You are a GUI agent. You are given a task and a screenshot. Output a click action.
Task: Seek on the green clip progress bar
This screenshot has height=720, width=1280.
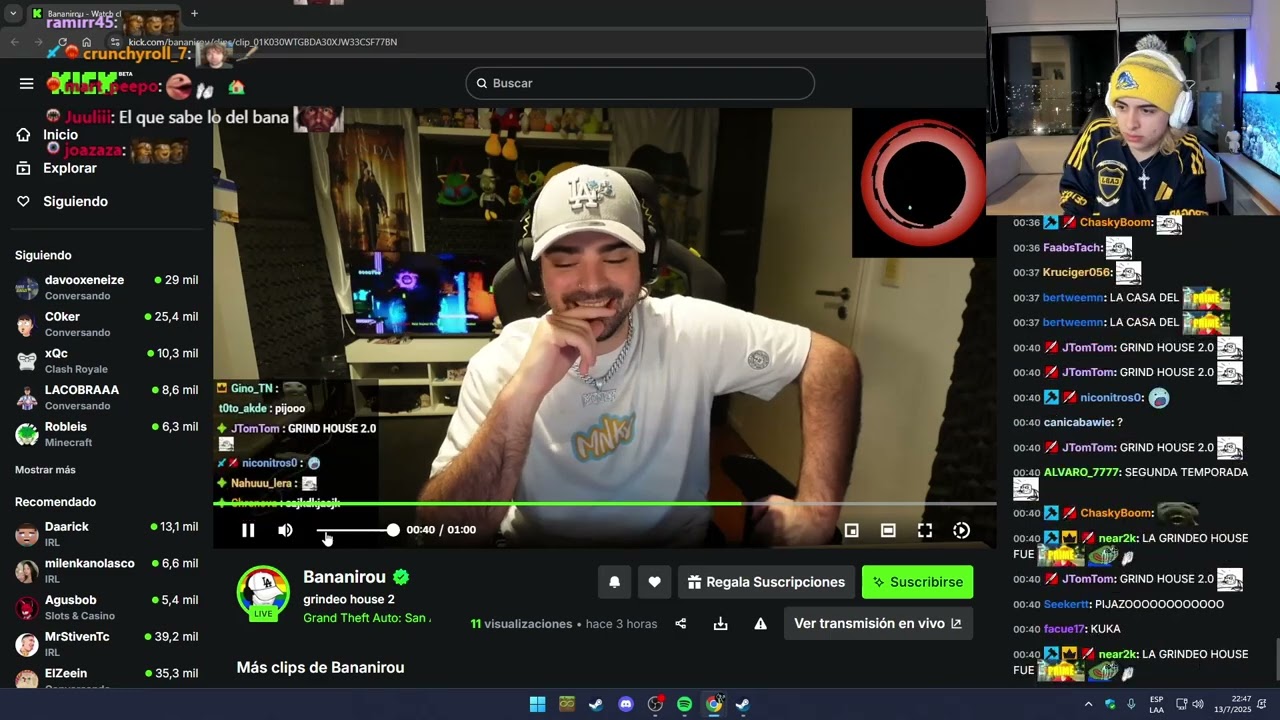604,503
